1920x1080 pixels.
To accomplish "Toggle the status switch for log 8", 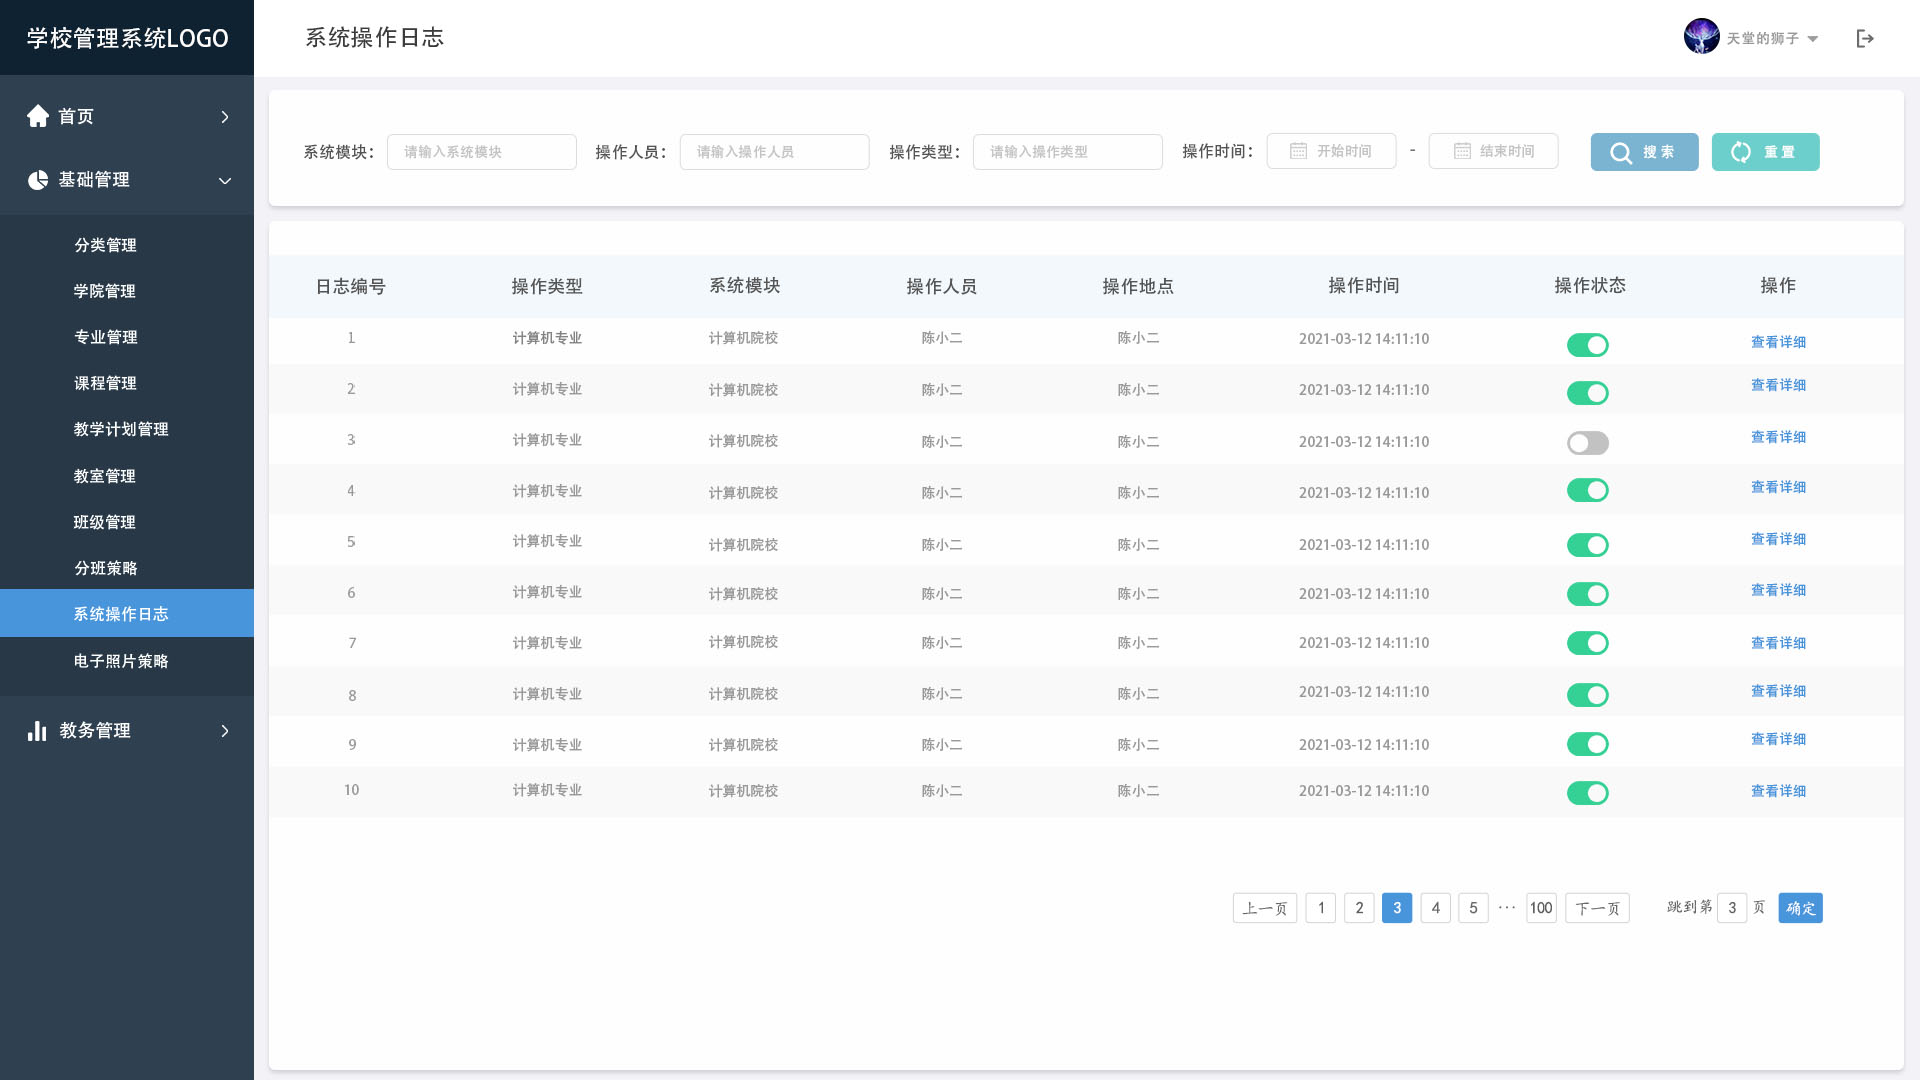I will [1588, 695].
